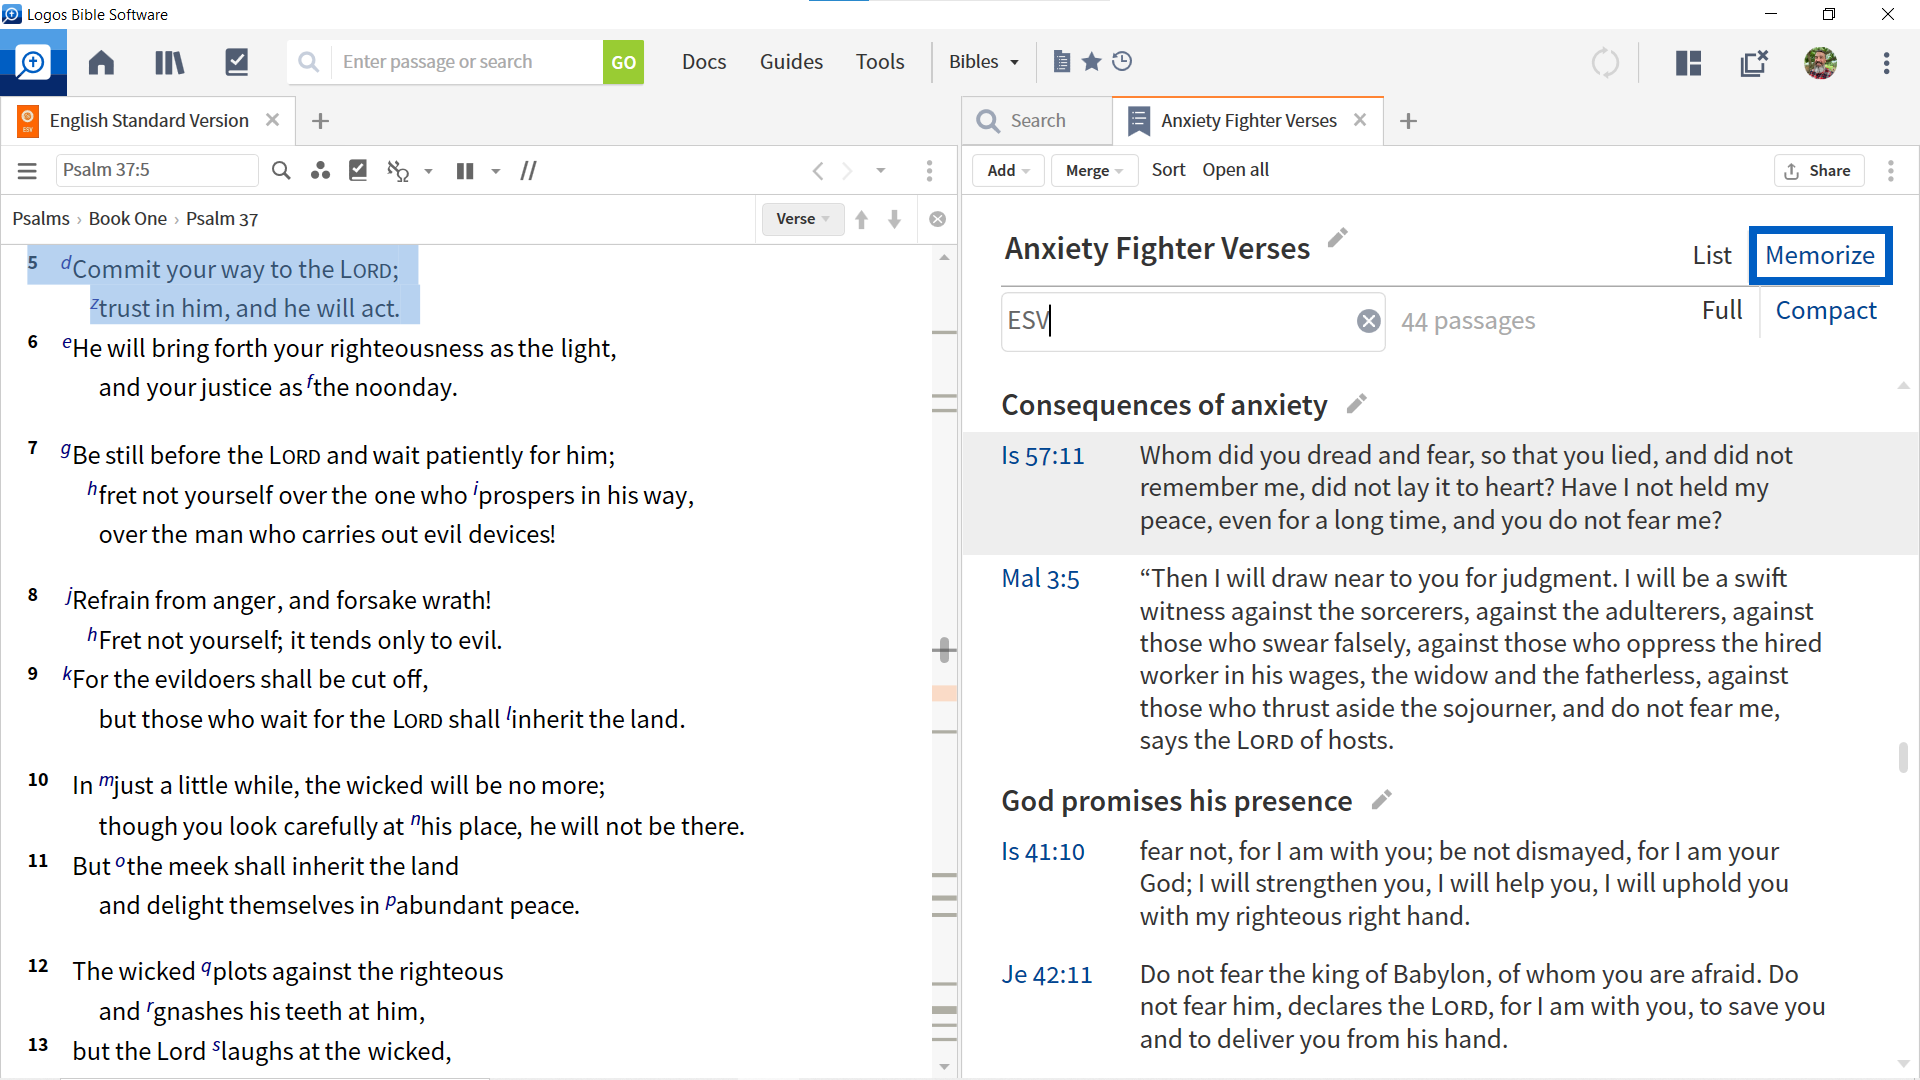This screenshot has width=1920, height=1080.
Task: Expand the Bibles dropdown
Action: coord(984,62)
